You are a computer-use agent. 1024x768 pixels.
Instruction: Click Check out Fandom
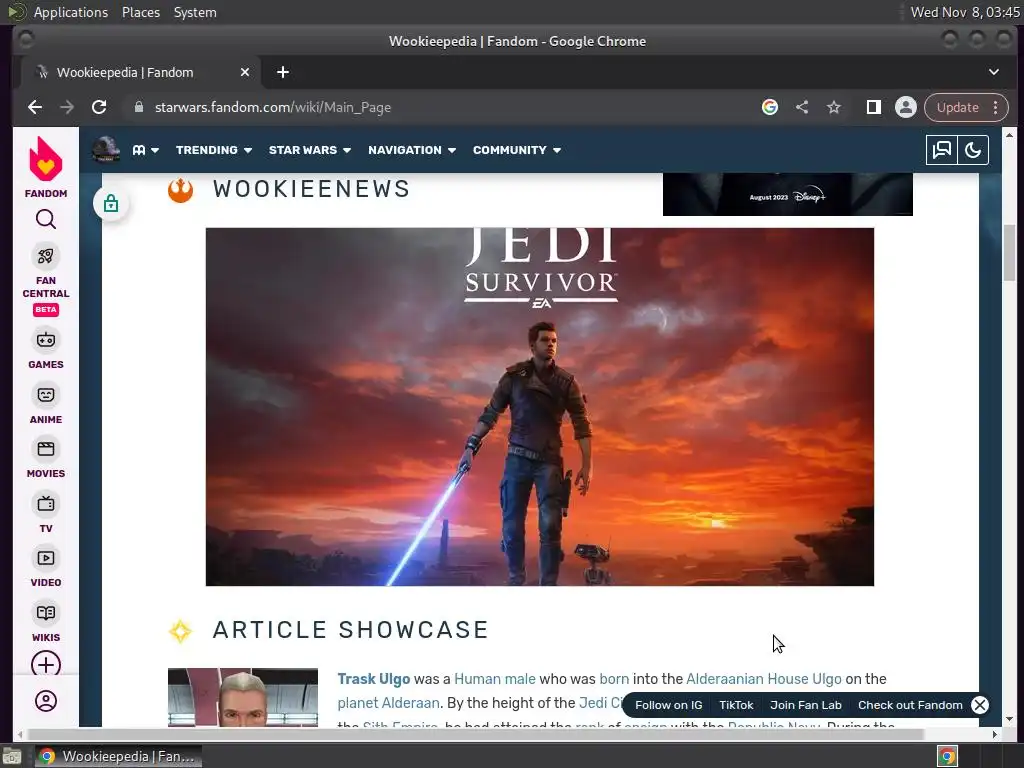(x=910, y=705)
